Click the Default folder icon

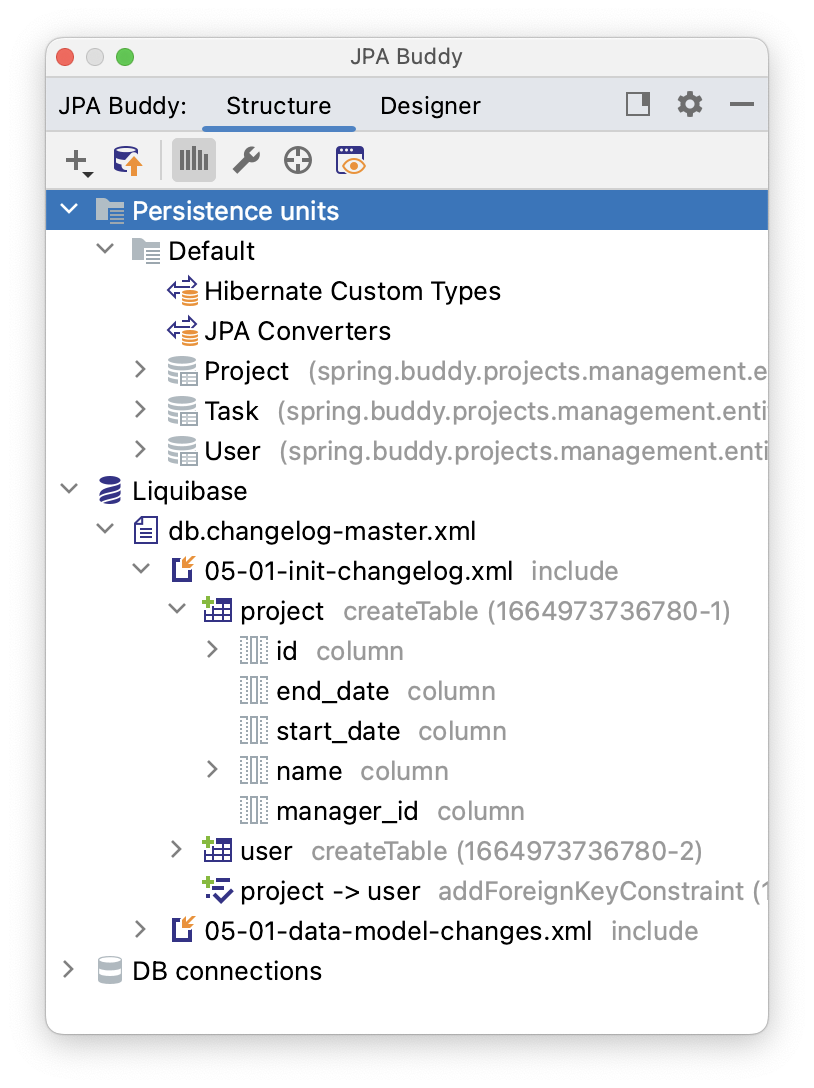click(x=146, y=250)
